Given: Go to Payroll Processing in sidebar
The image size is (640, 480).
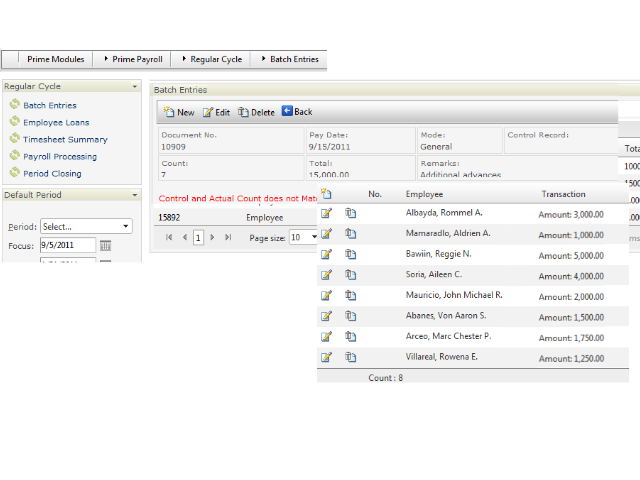Looking at the screenshot, I should [60, 156].
